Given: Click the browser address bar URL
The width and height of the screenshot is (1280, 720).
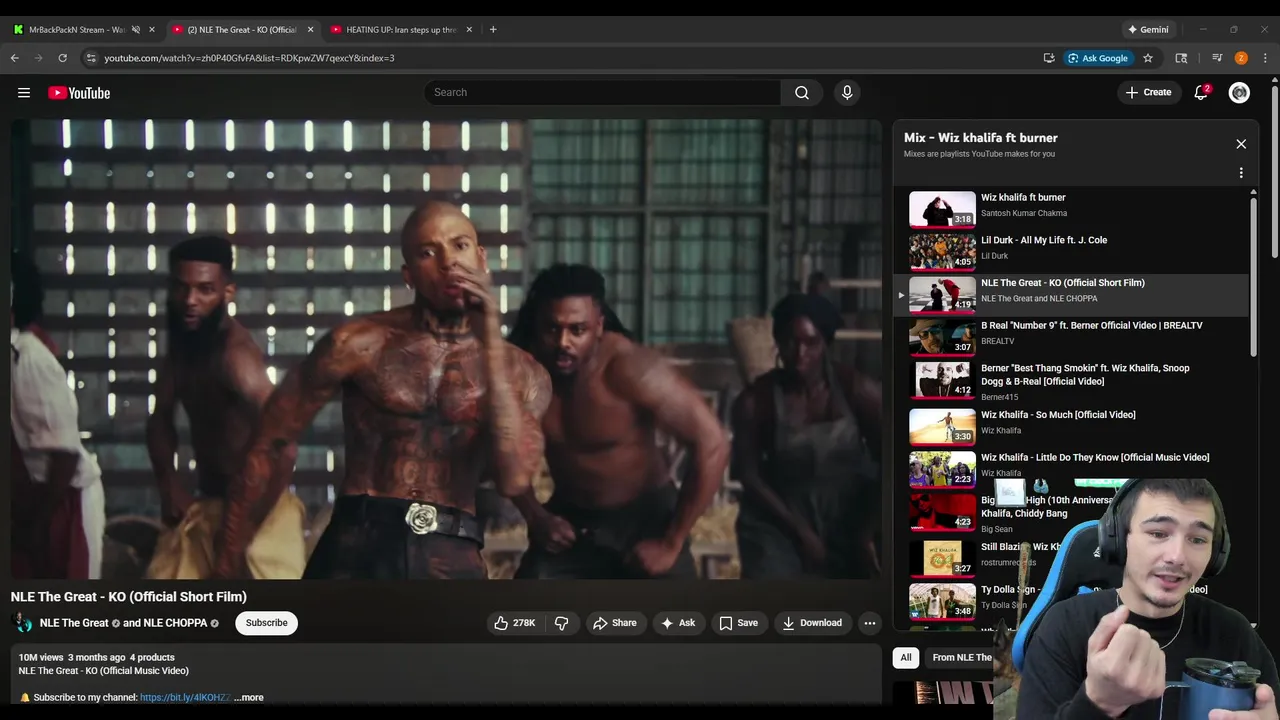Looking at the screenshot, I should pos(249,58).
